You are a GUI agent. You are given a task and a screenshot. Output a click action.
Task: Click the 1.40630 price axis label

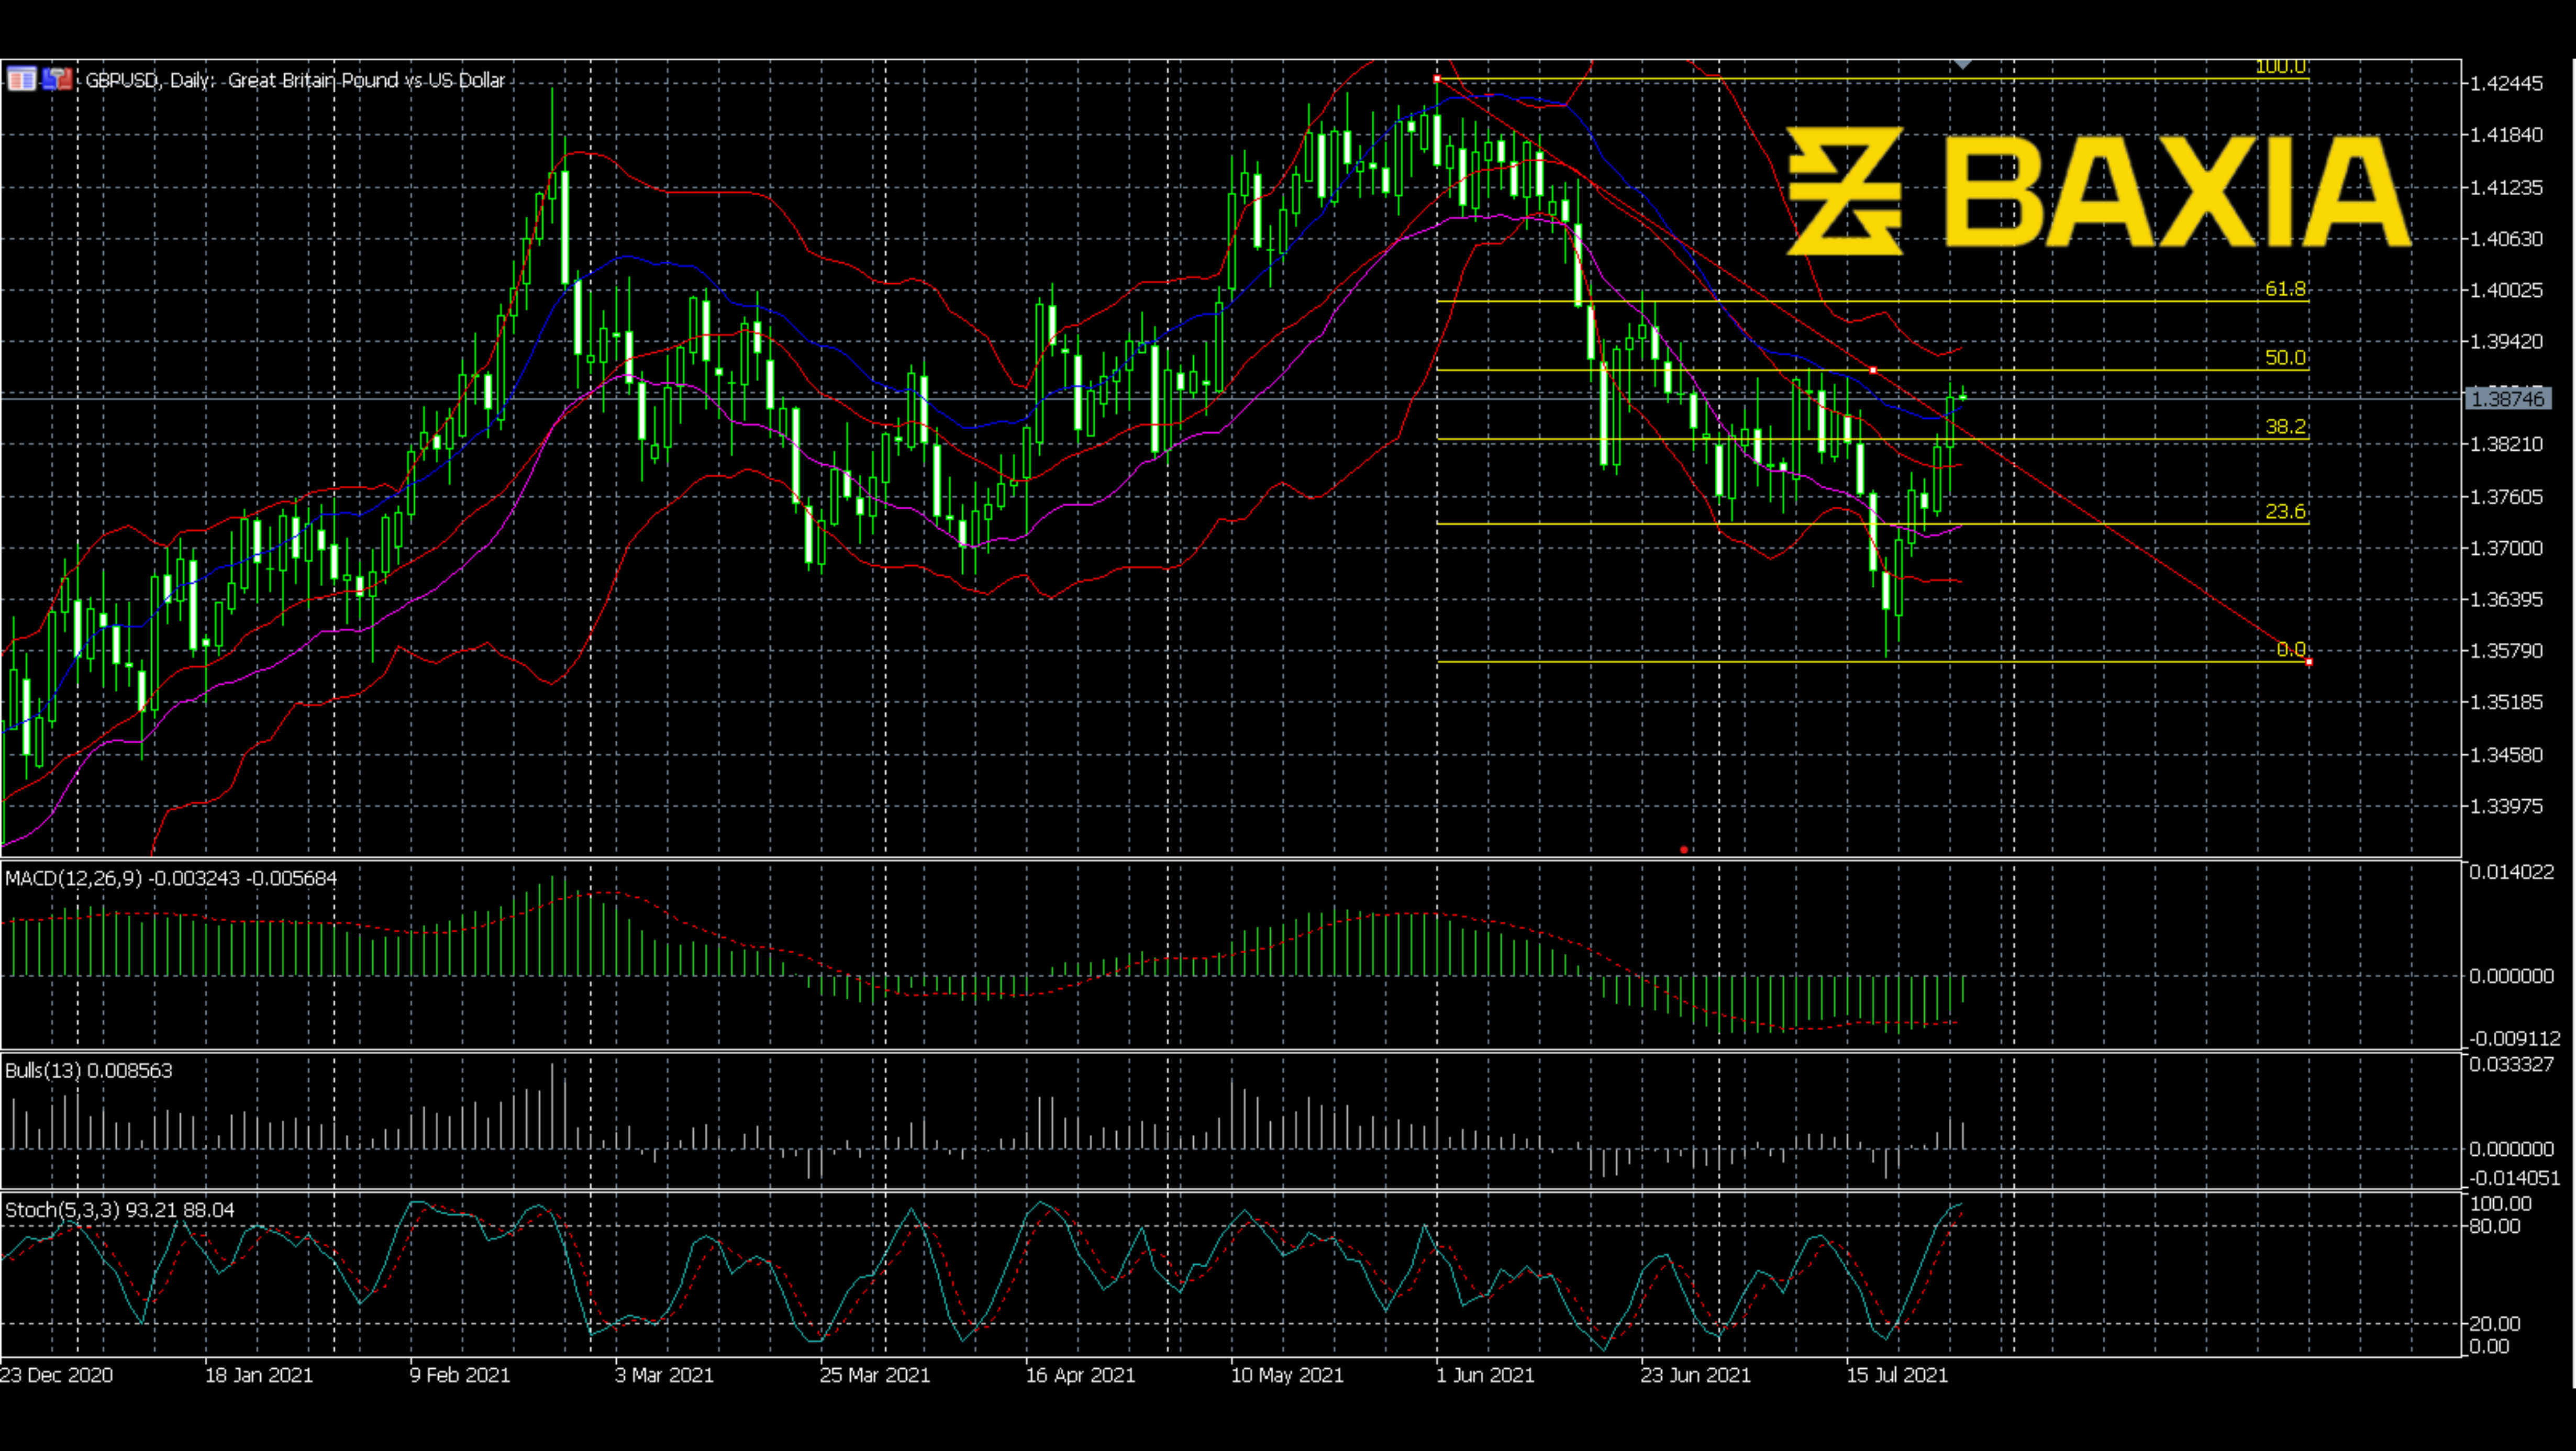pos(2506,238)
